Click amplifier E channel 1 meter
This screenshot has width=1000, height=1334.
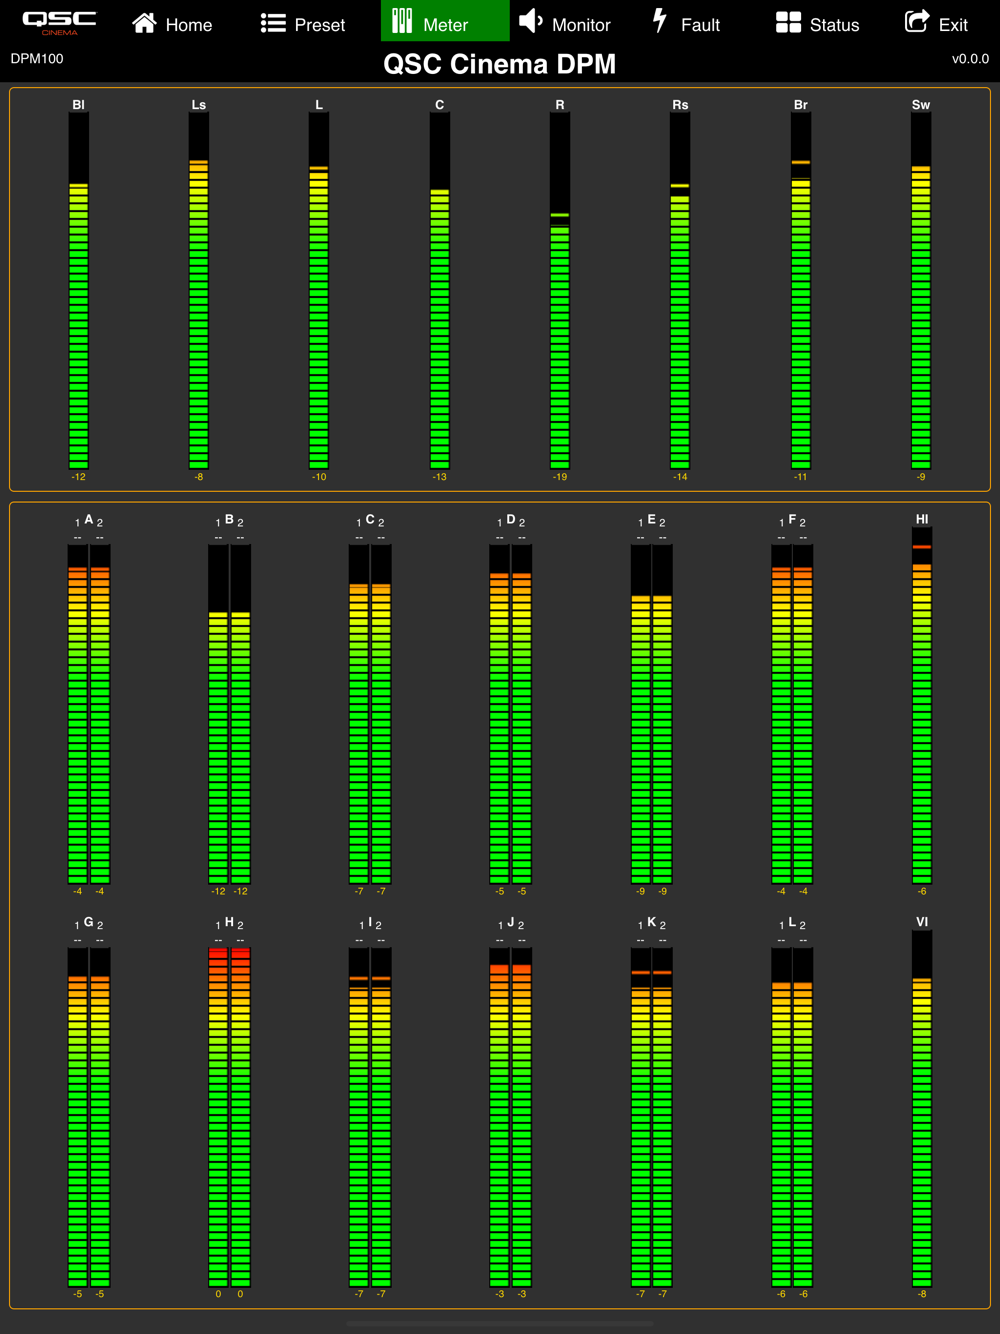[x=641, y=714]
